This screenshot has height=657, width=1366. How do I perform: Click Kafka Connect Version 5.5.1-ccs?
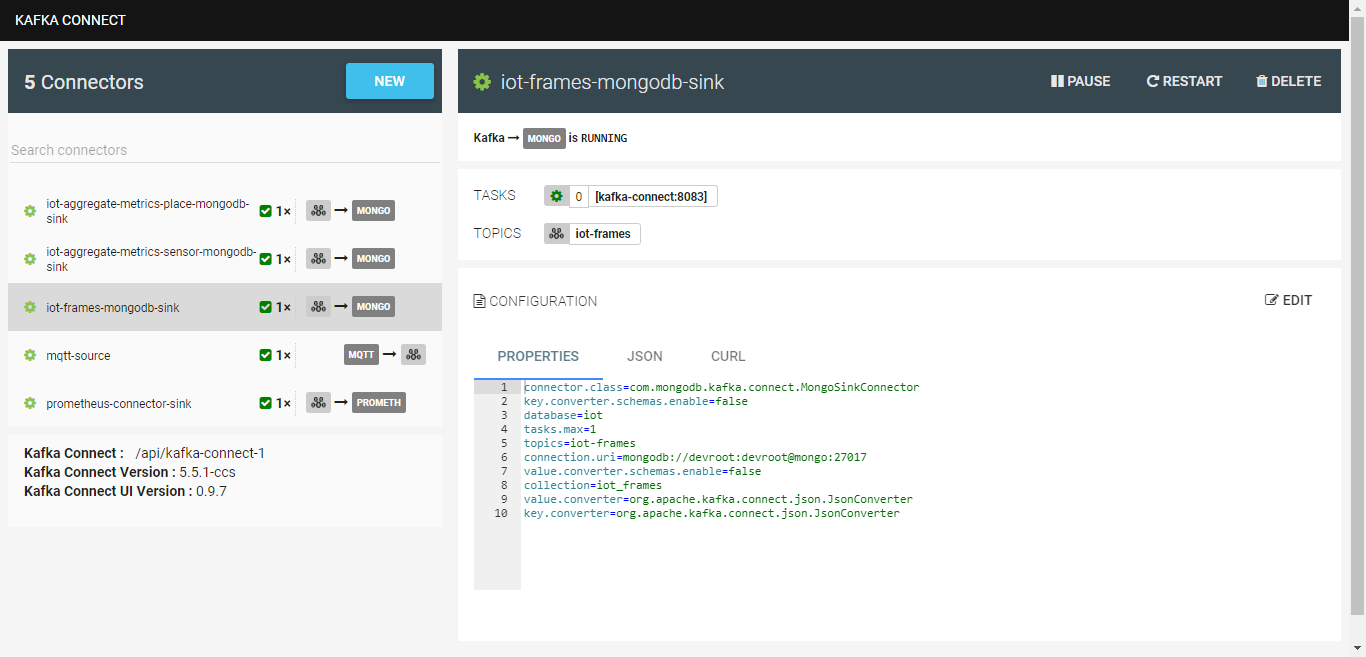click(130, 472)
